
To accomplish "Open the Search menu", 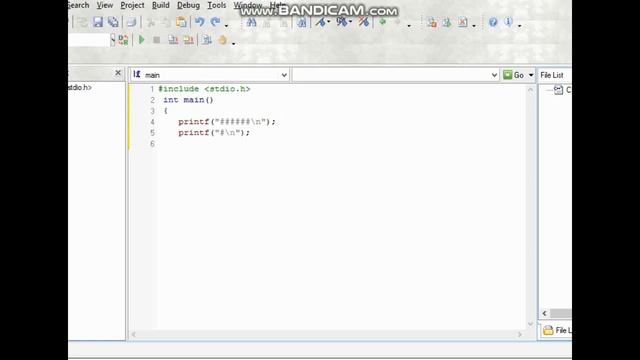I will click(x=79, y=5).
